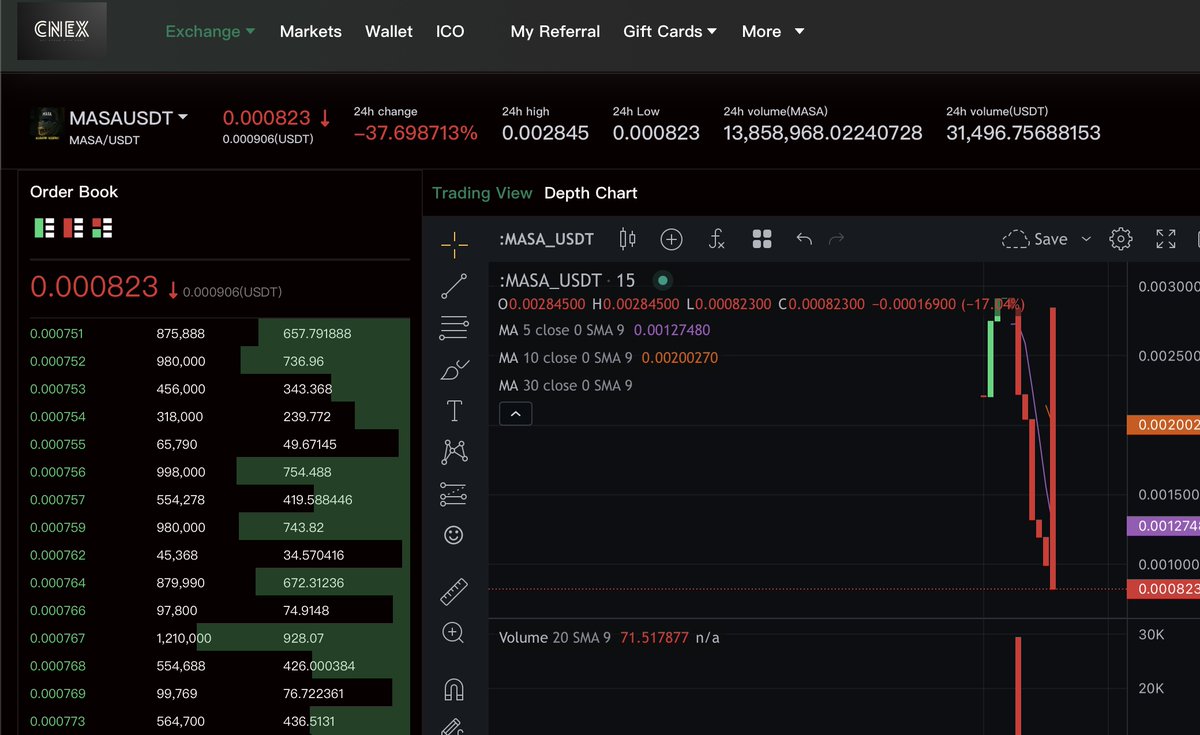Click the Volume 20 indicator legend
The height and width of the screenshot is (735, 1200).
point(609,637)
